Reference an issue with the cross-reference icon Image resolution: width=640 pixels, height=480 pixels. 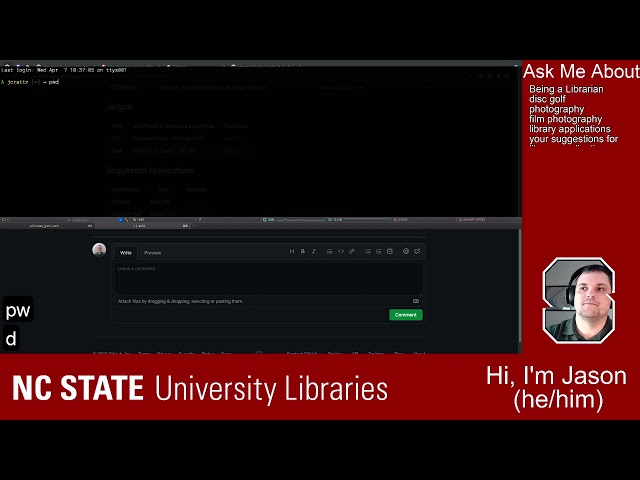coord(417,251)
